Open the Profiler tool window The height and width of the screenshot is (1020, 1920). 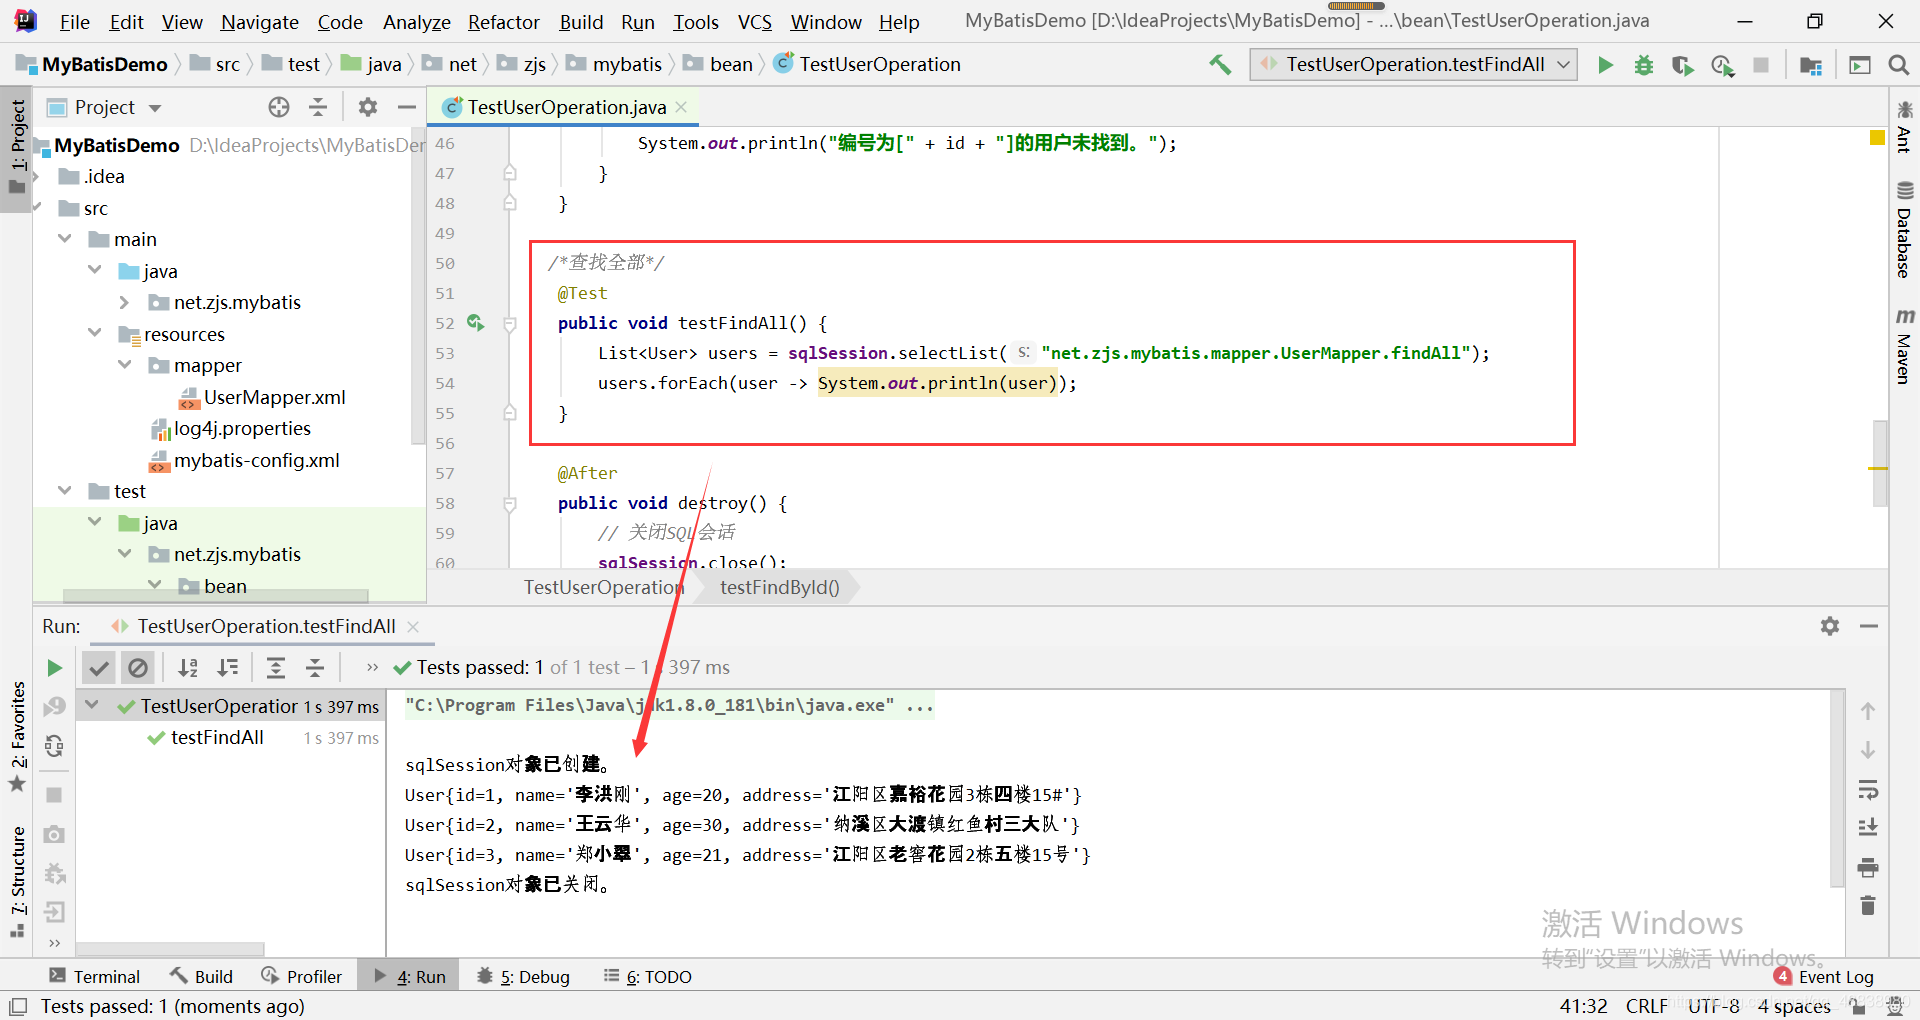click(x=301, y=977)
